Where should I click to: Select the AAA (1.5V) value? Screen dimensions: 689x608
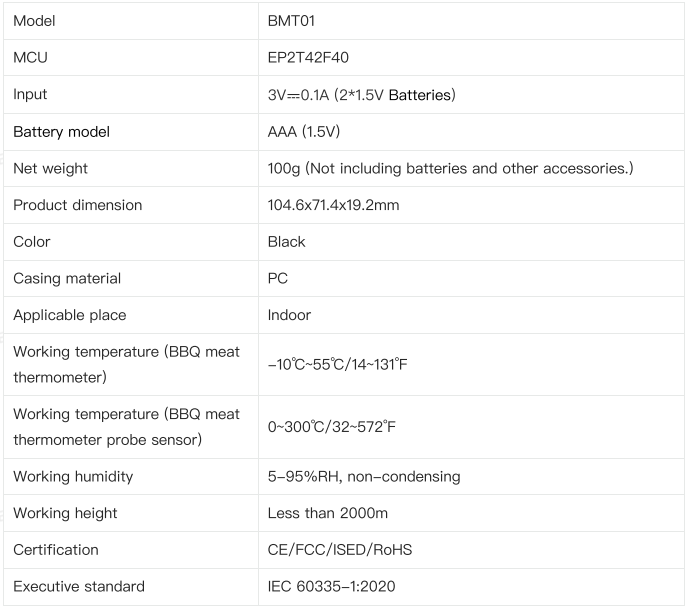tap(304, 131)
